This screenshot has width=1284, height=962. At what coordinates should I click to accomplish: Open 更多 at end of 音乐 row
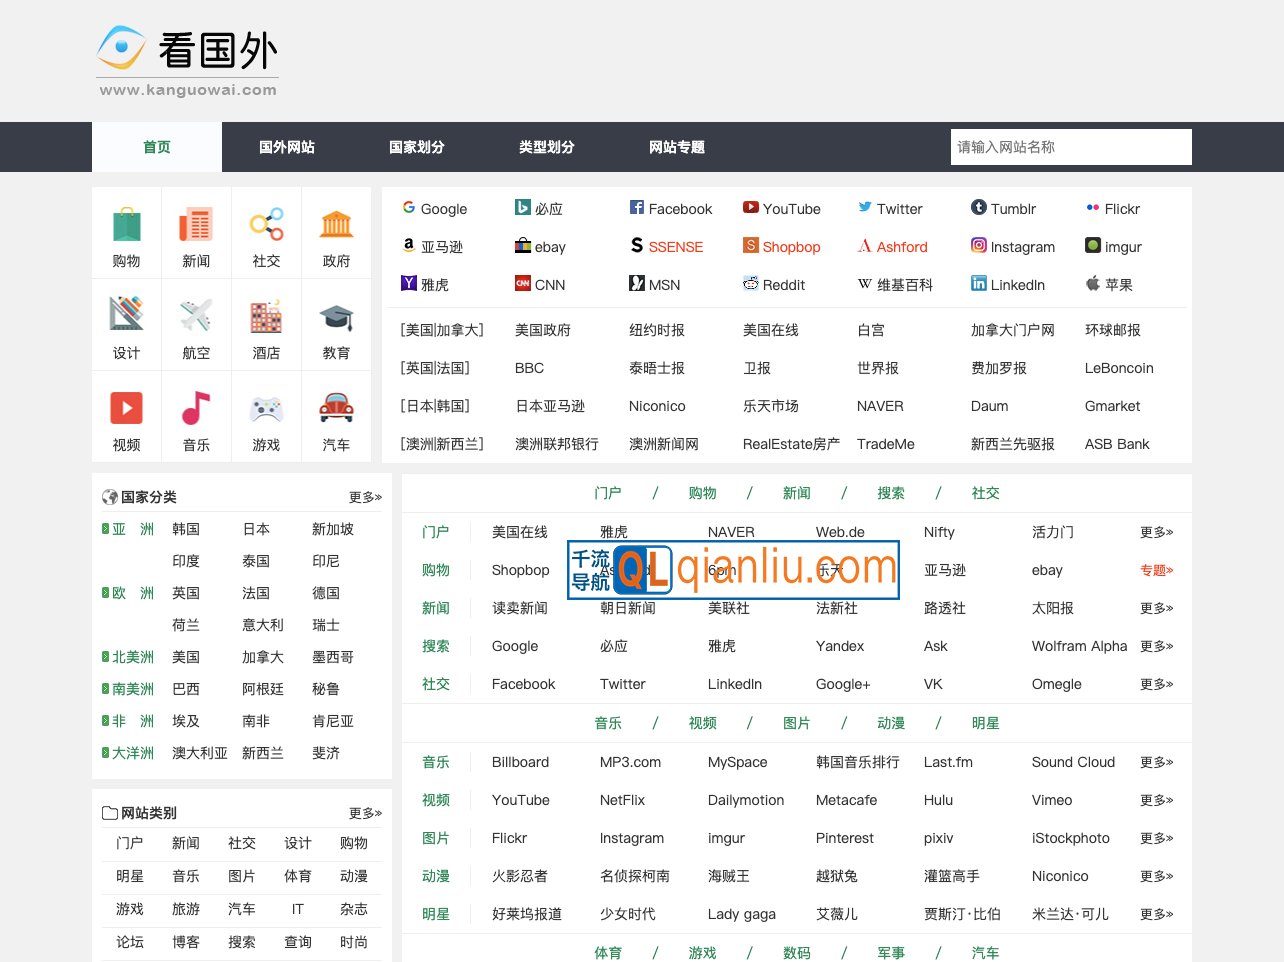[1155, 762]
